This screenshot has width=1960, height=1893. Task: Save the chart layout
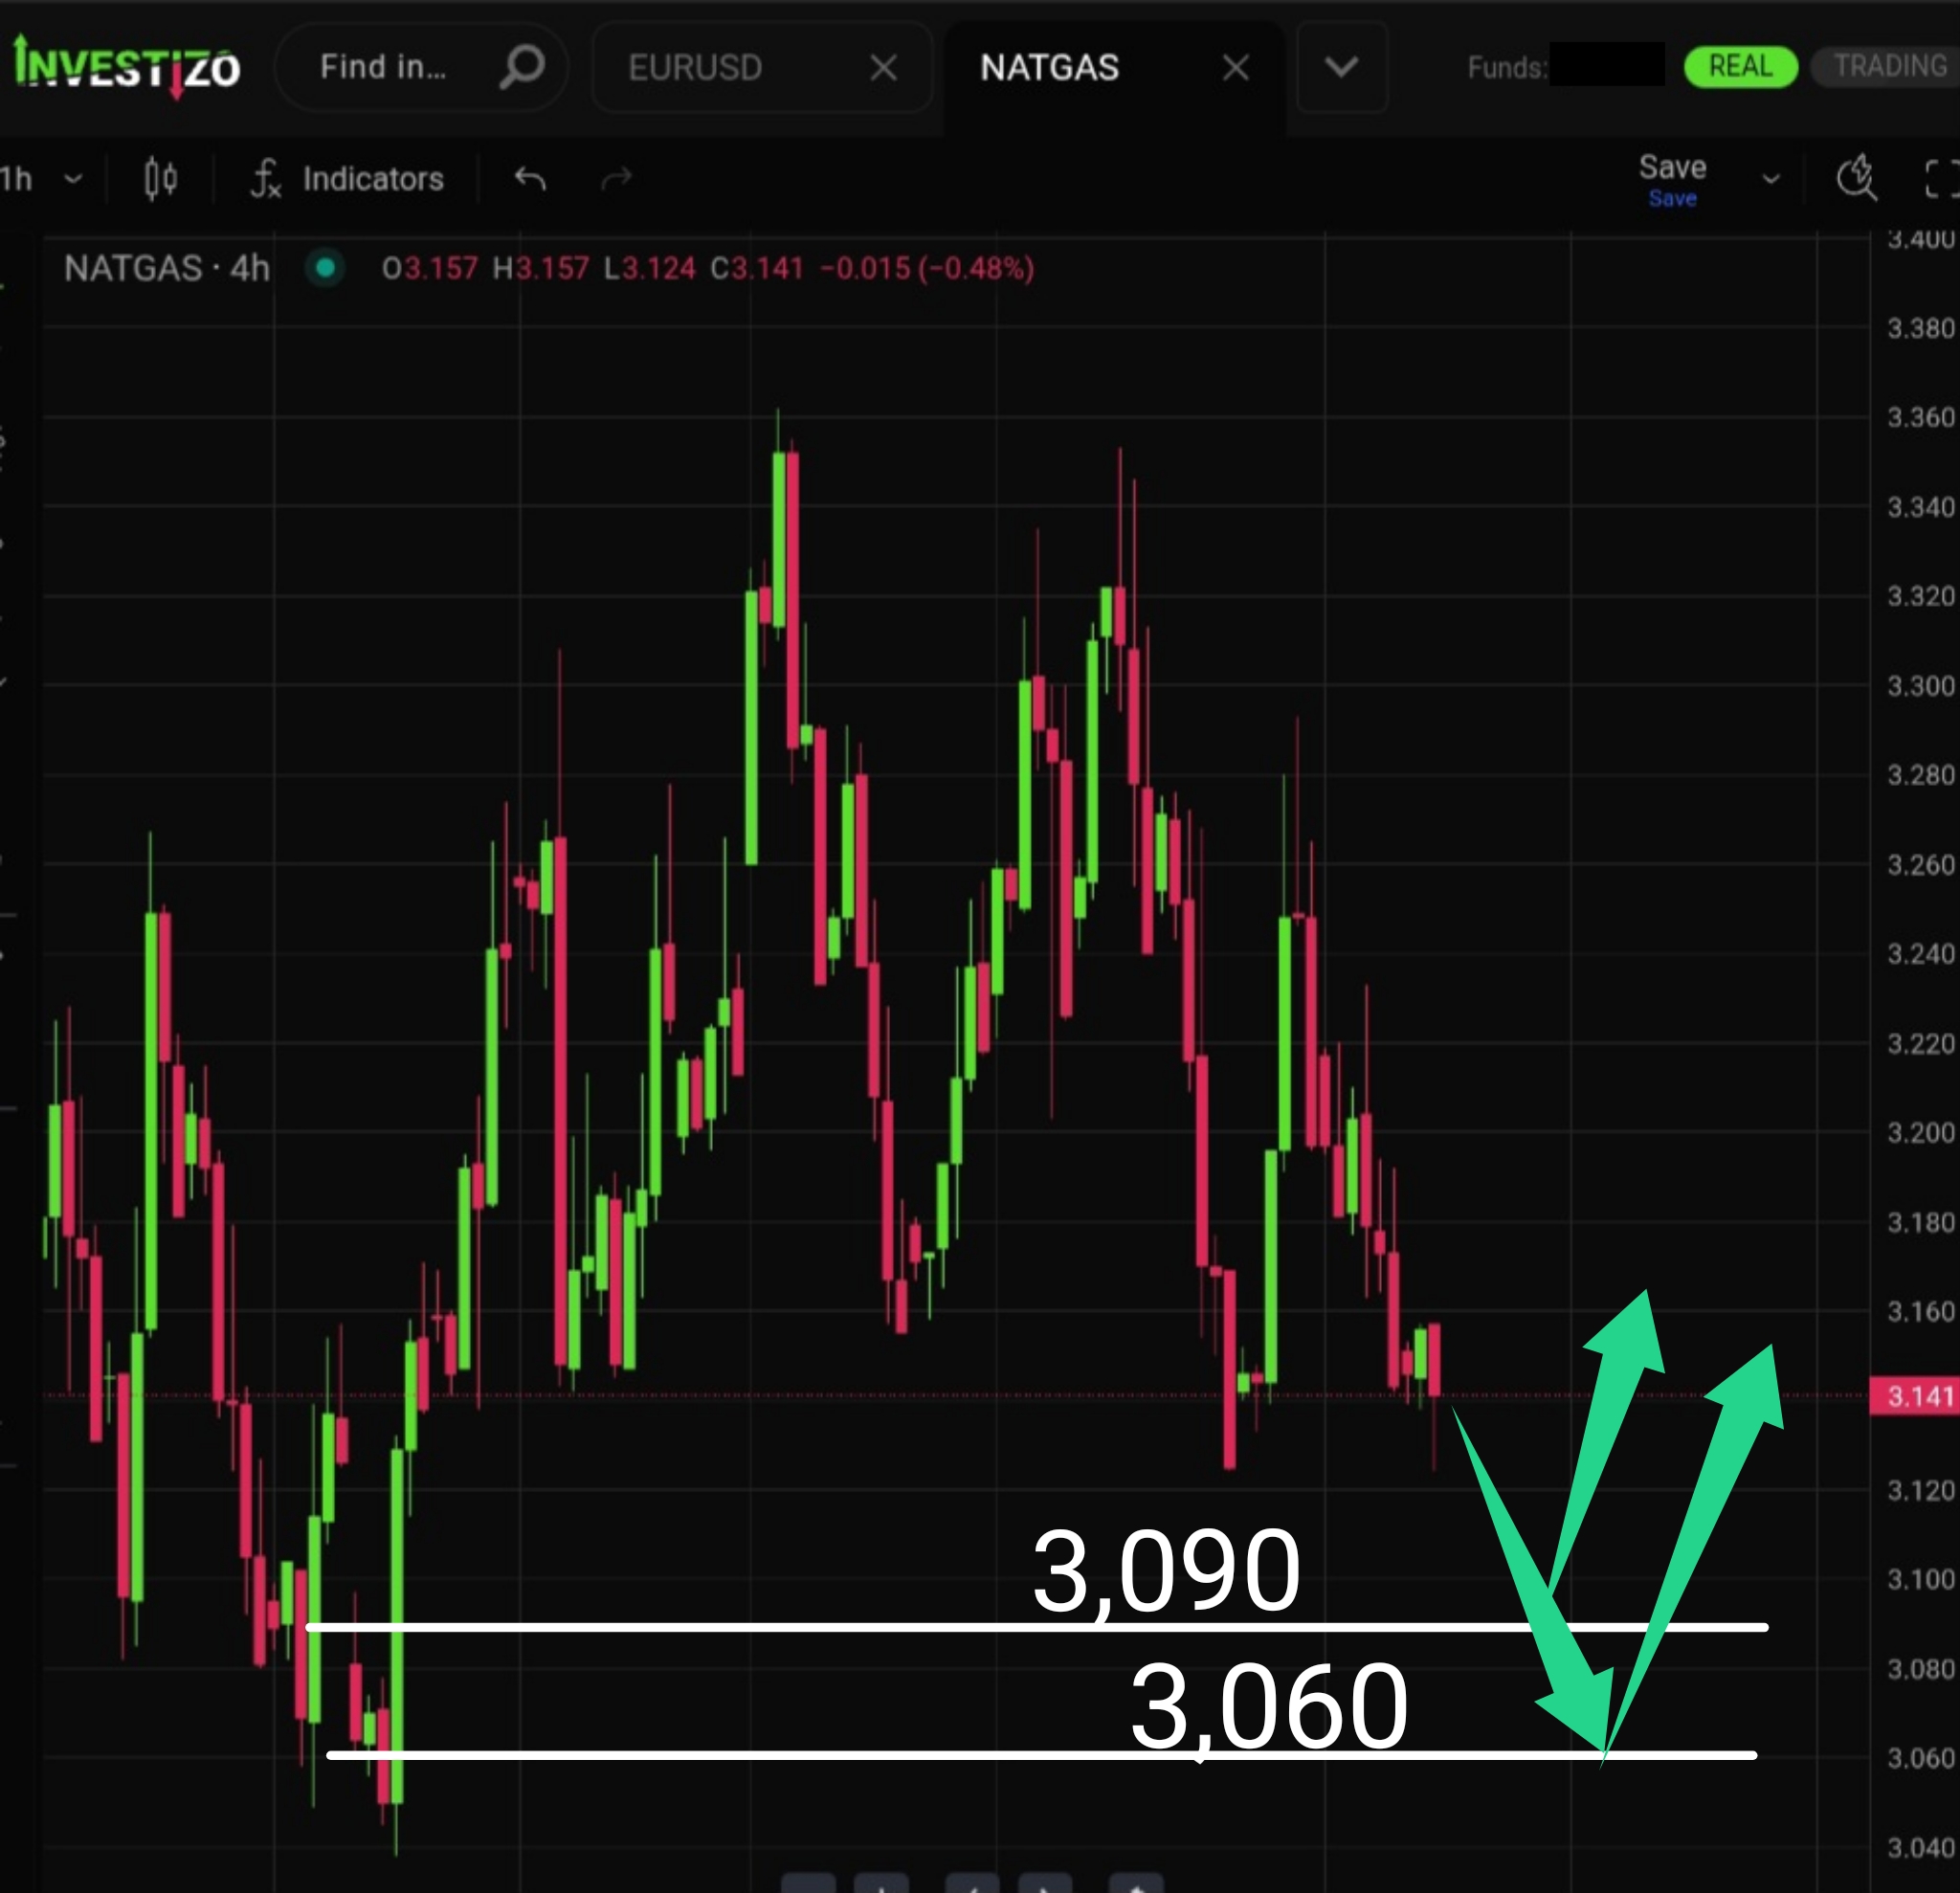(x=1672, y=179)
